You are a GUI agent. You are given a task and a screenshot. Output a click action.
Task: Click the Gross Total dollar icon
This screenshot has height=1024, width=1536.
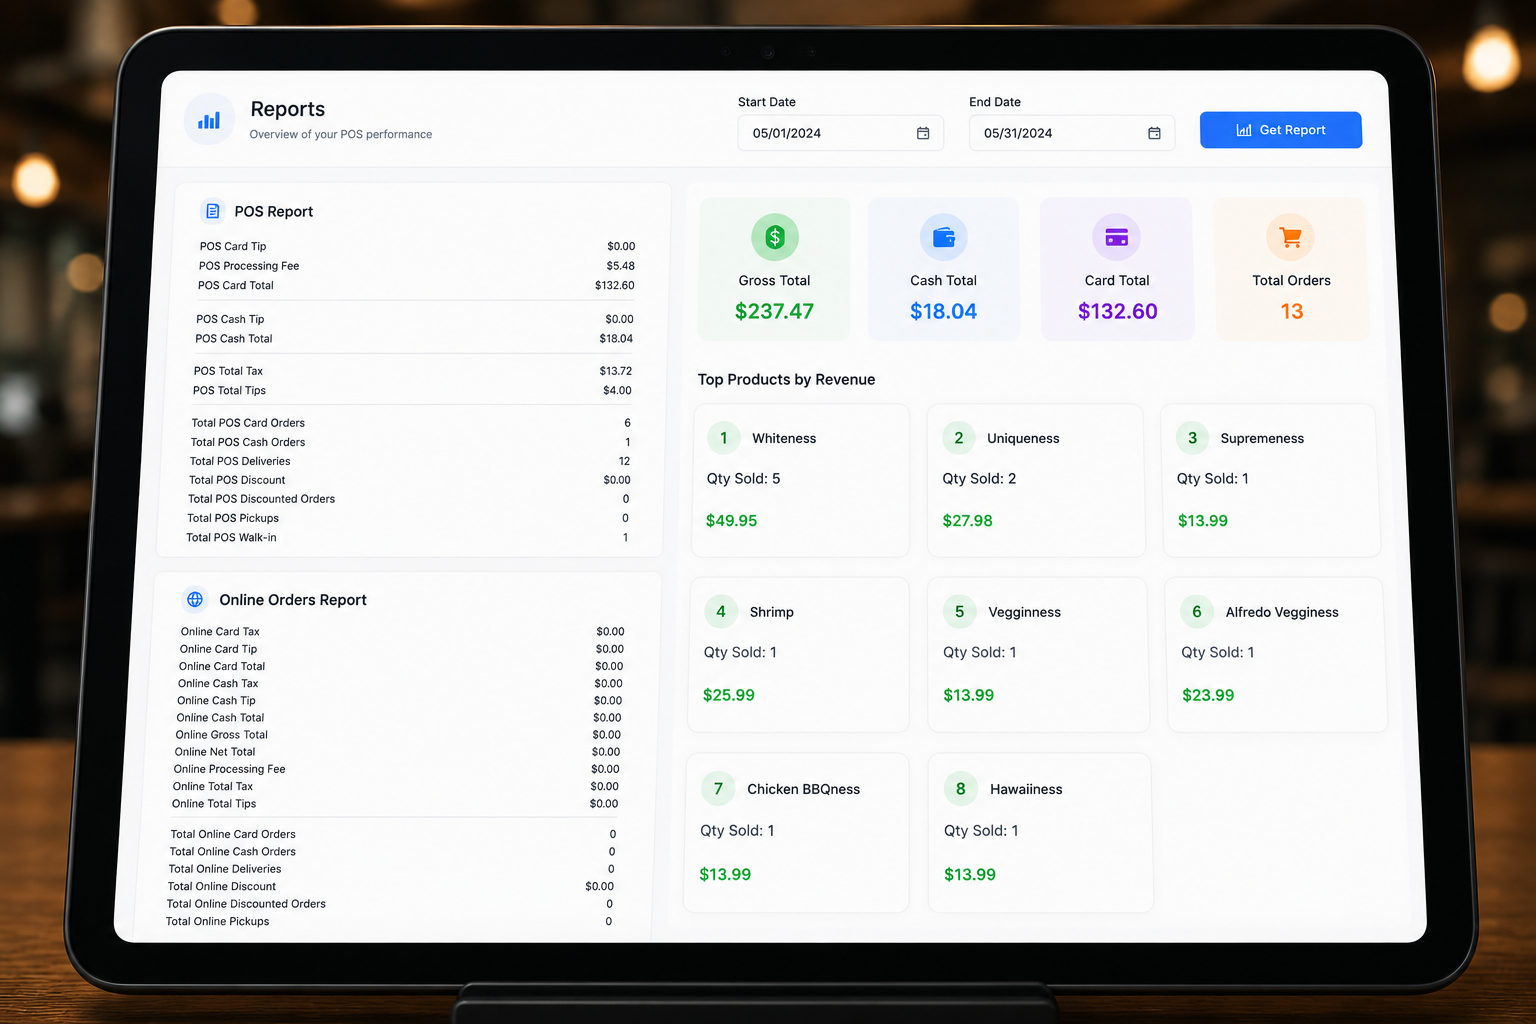[775, 237]
